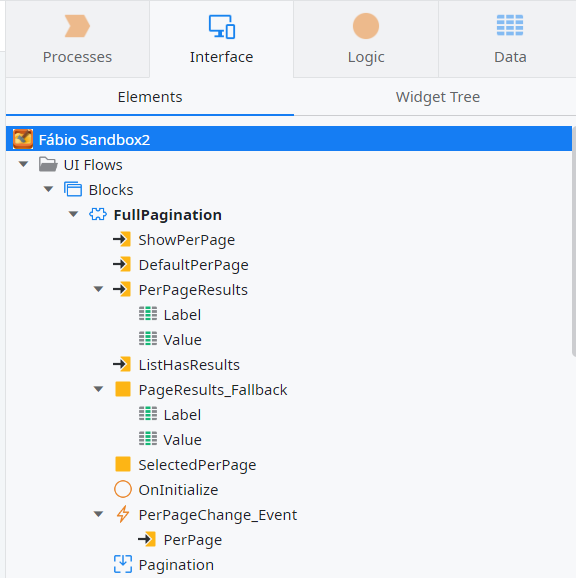Image resolution: width=576 pixels, height=578 pixels.
Task: Select the FullPagination block label
Action: point(168,215)
